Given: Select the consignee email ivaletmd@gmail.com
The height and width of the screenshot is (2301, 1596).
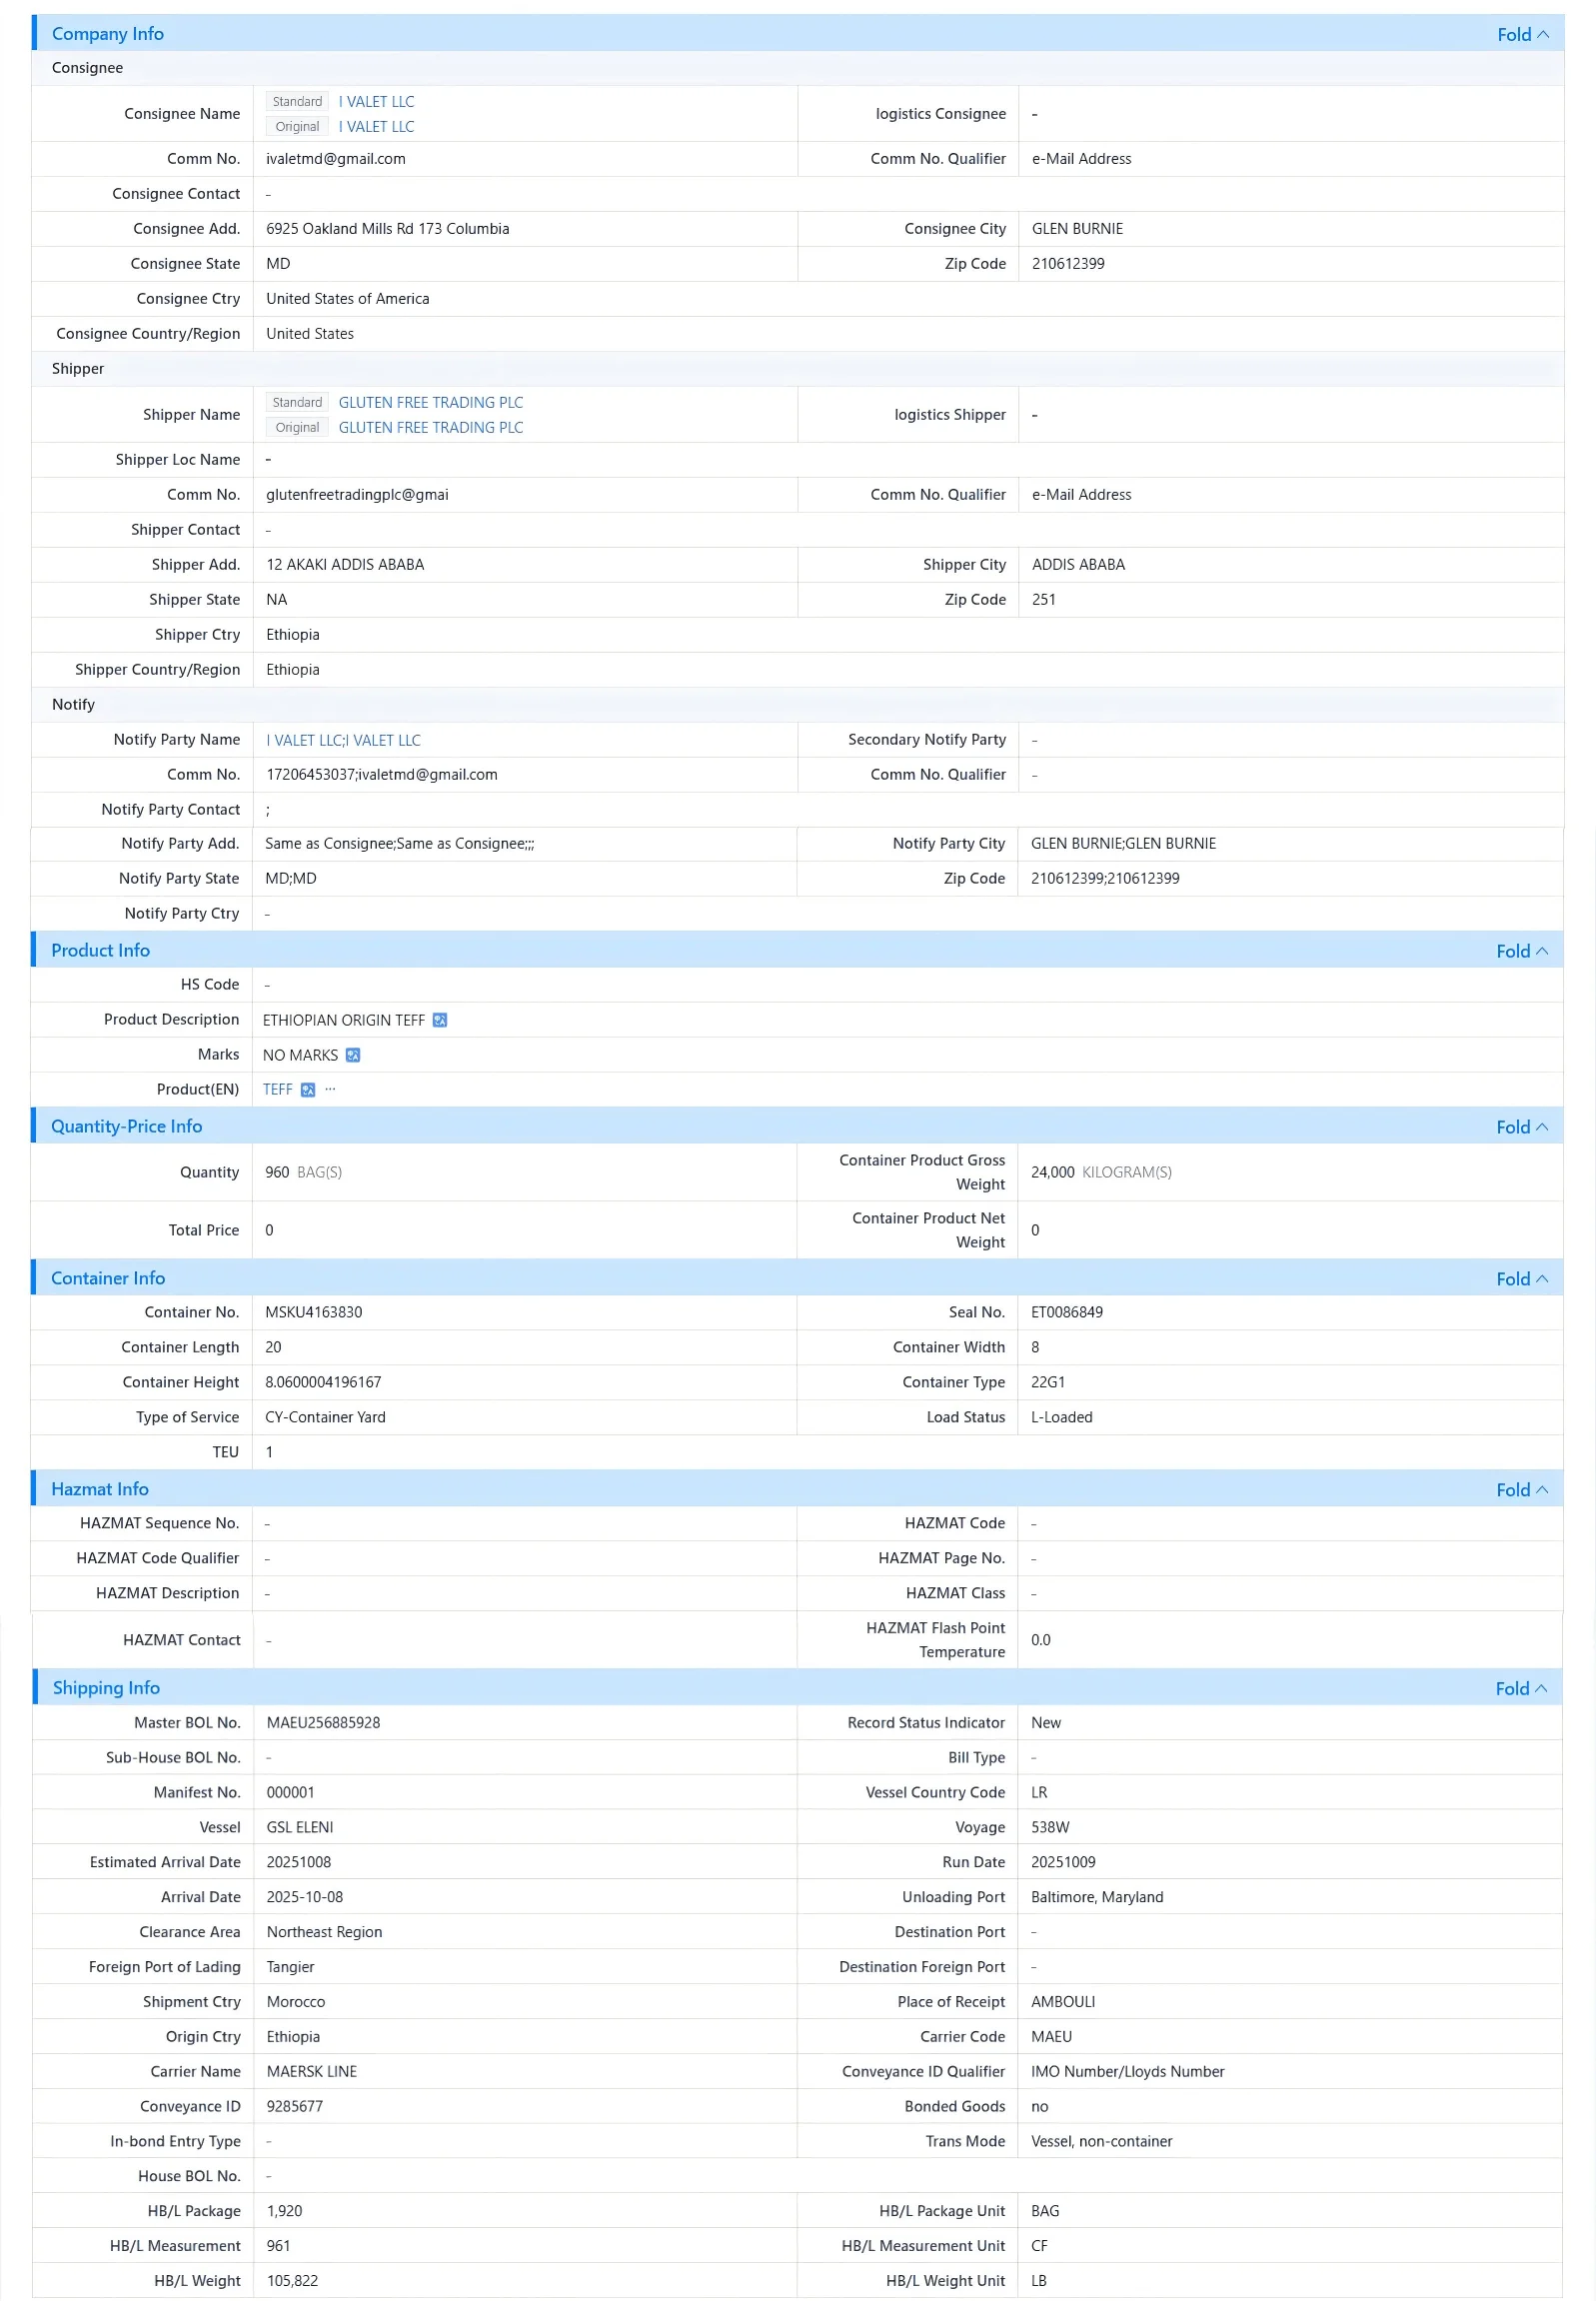Looking at the screenshot, I should 336,159.
